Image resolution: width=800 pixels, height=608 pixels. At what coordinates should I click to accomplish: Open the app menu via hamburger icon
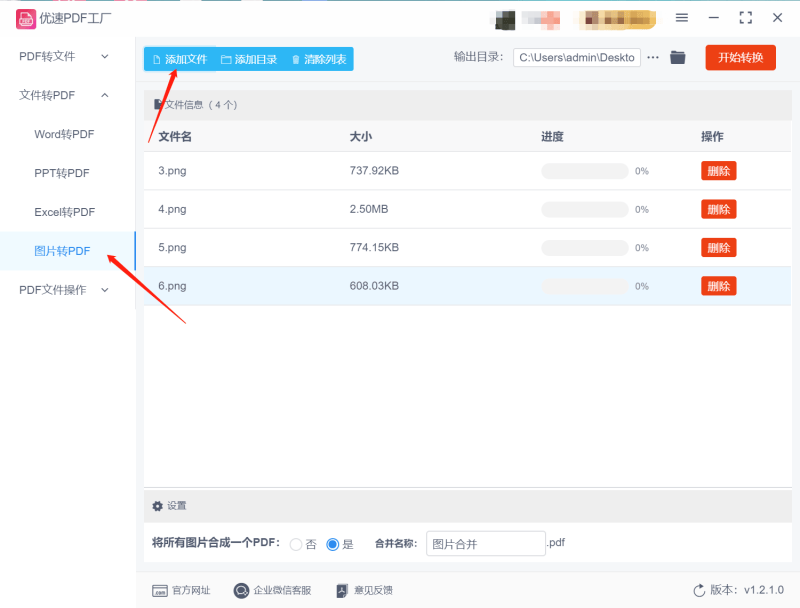tap(682, 17)
